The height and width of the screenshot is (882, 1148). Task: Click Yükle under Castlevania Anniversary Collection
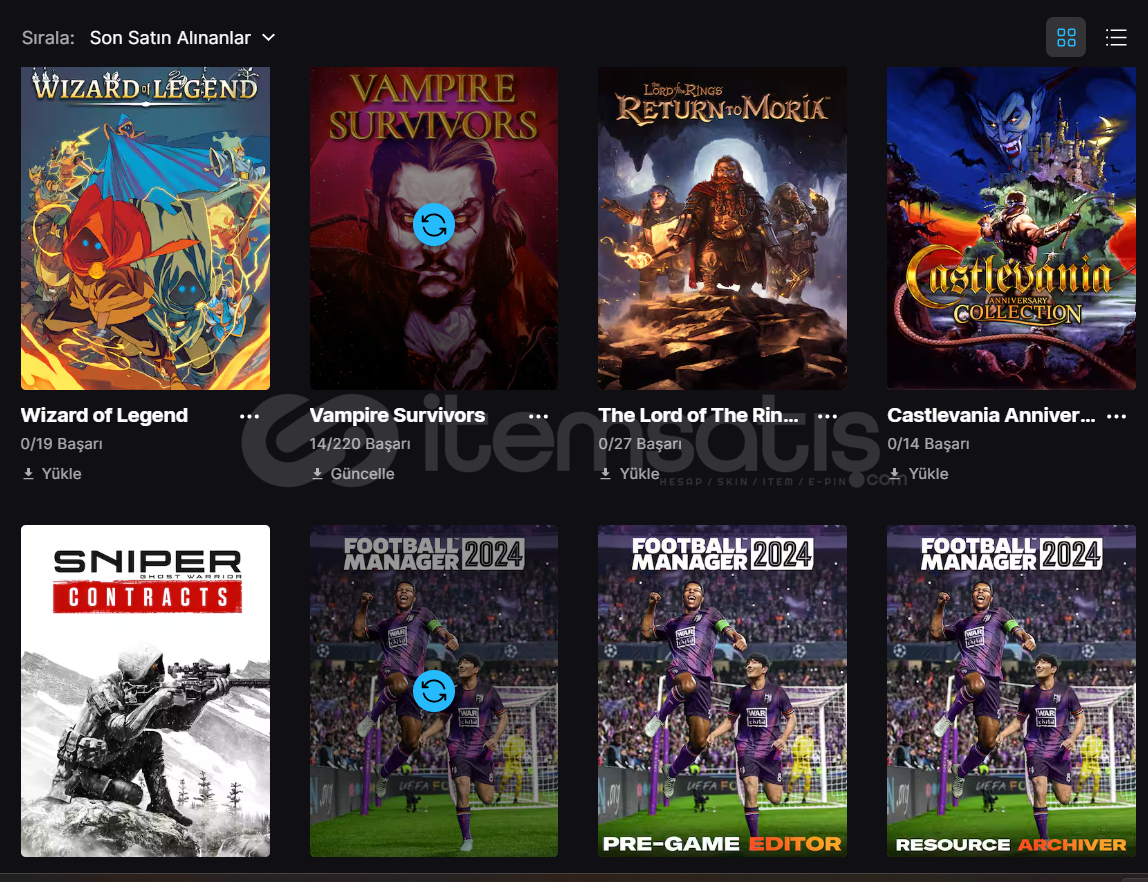point(918,474)
